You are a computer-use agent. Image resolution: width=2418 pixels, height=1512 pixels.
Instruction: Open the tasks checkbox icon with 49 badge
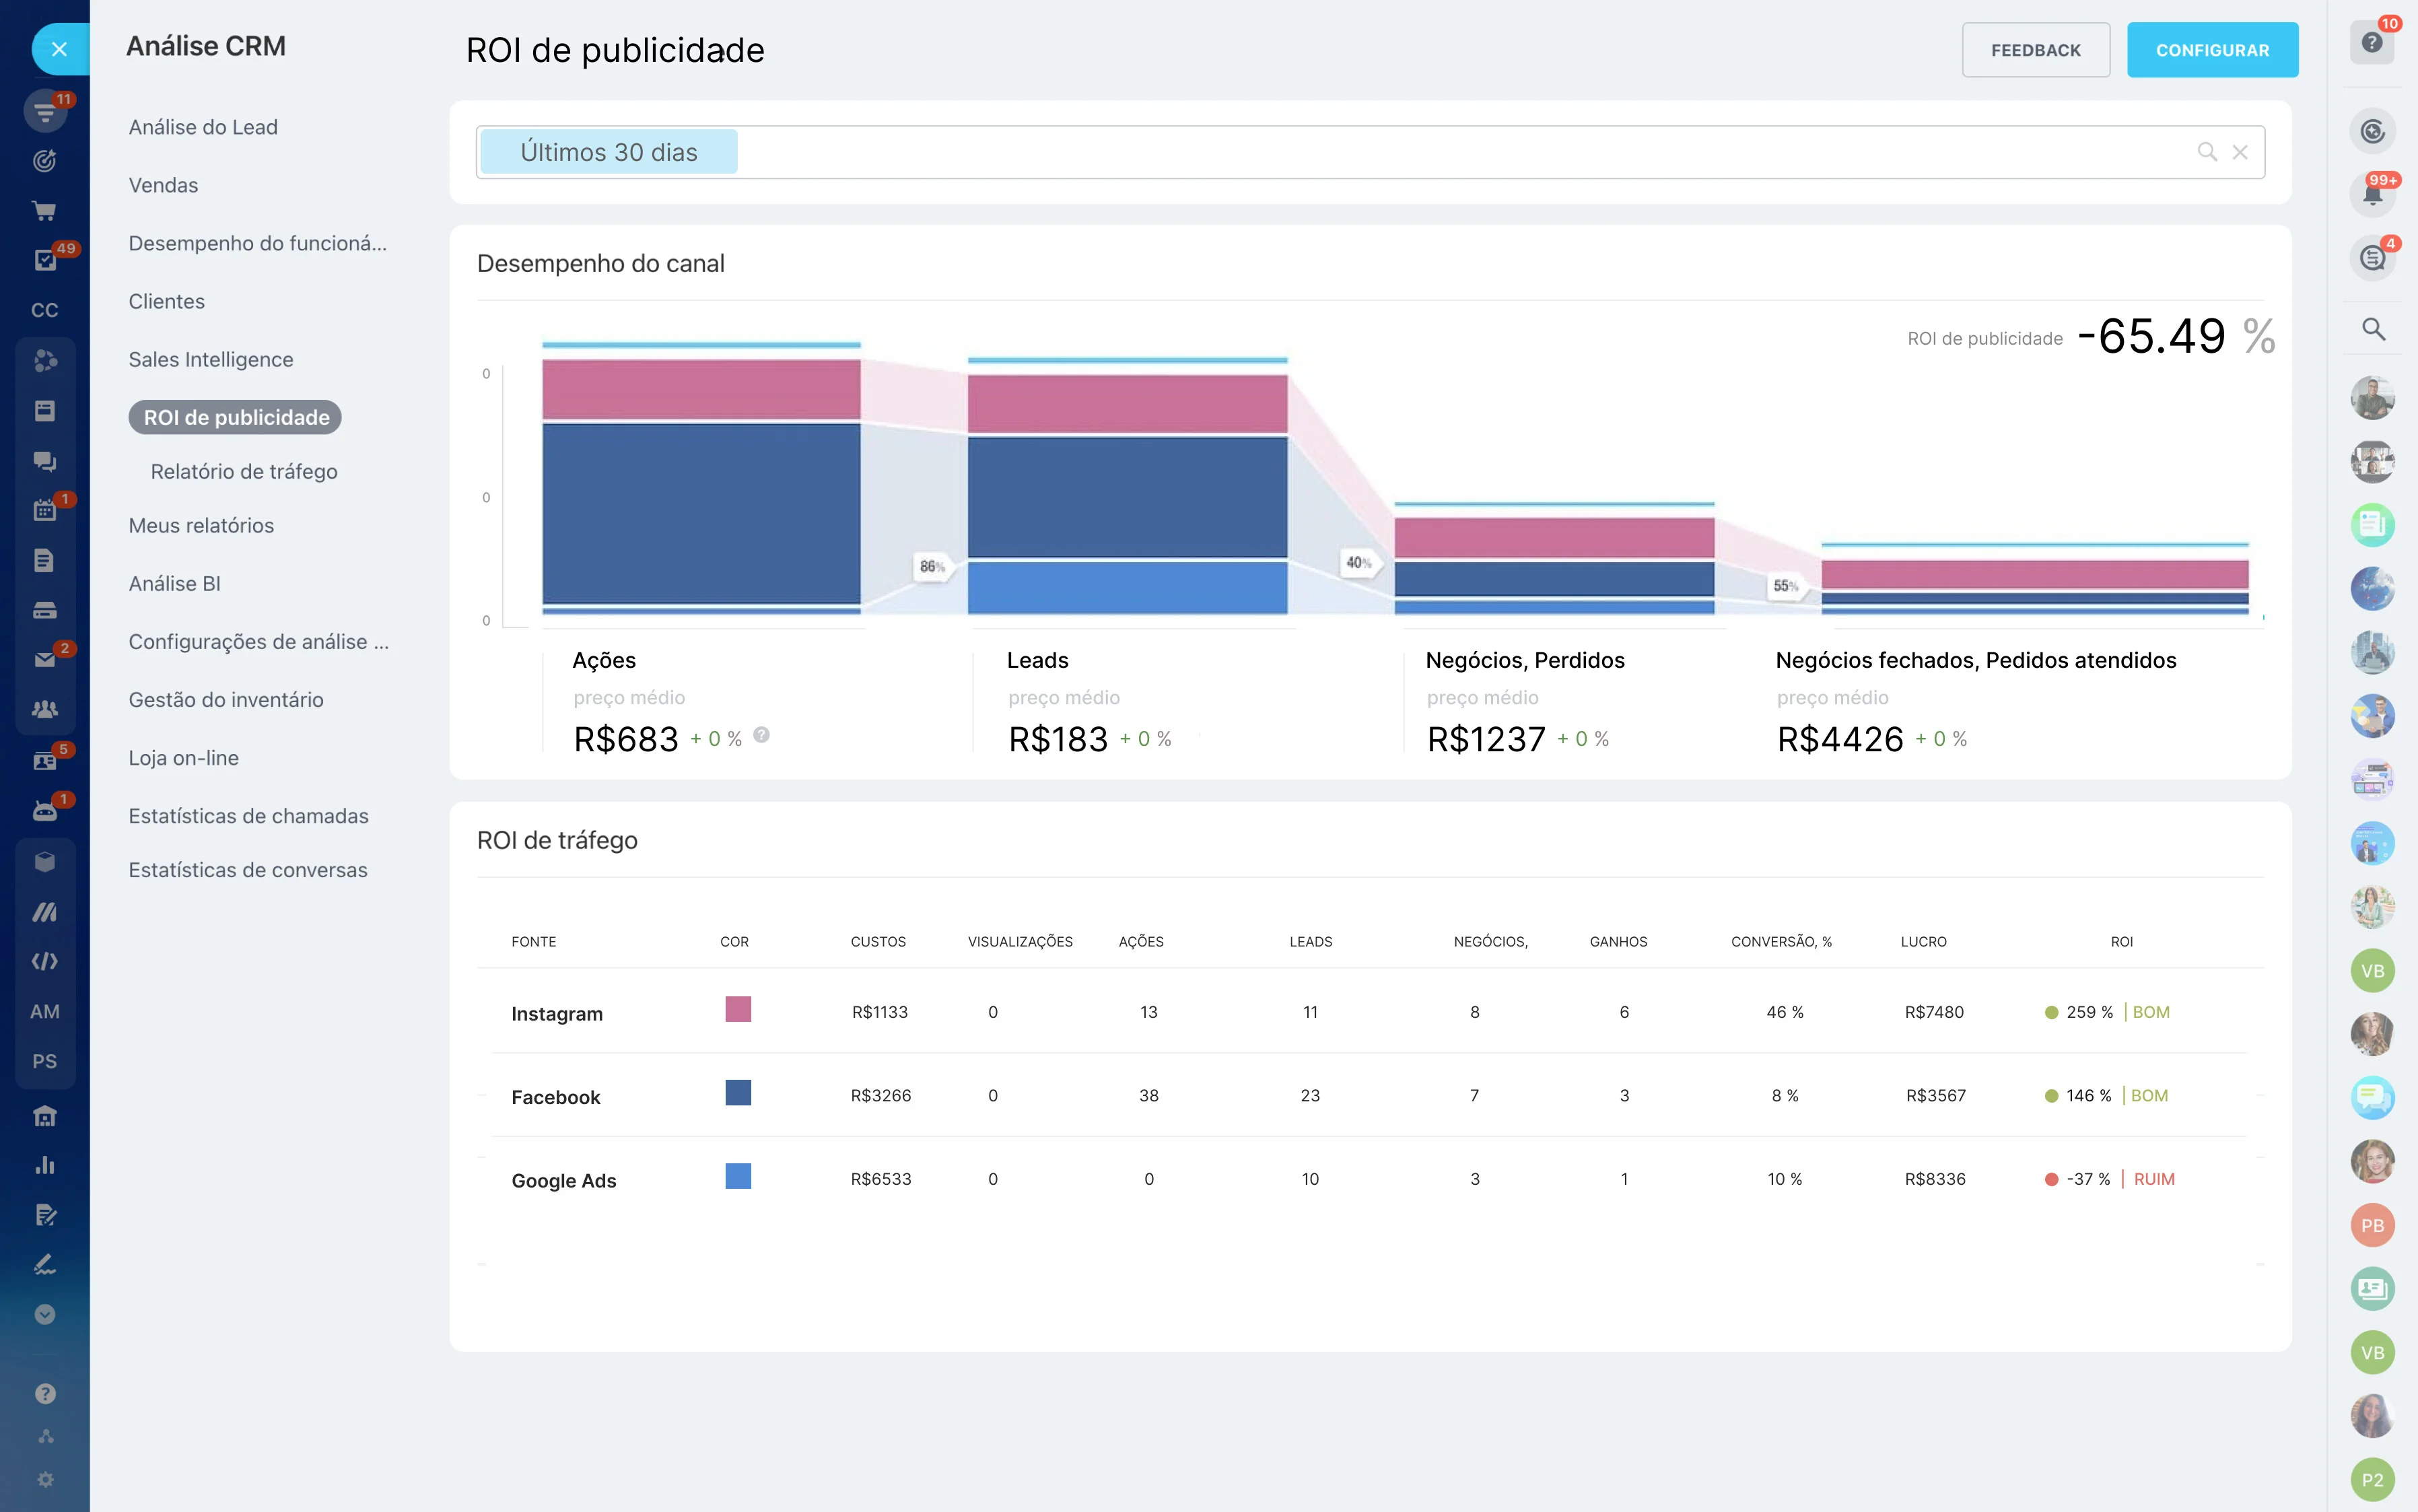pos(44,260)
